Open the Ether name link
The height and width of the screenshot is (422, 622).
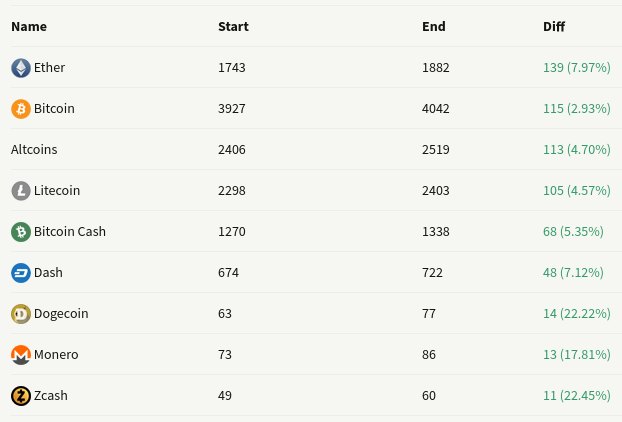point(49,67)
